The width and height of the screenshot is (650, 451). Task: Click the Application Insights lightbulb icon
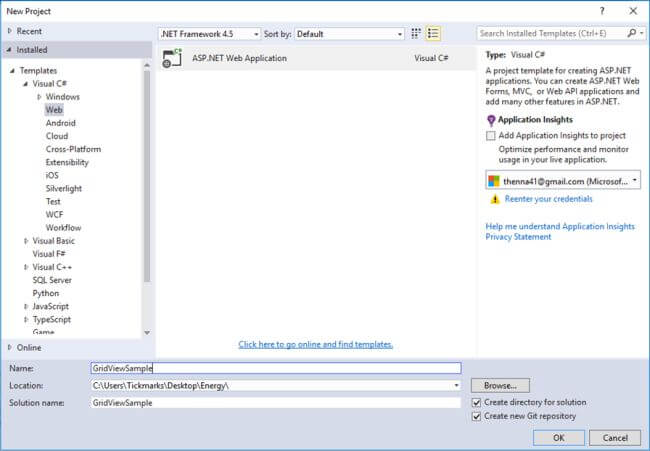491,120
